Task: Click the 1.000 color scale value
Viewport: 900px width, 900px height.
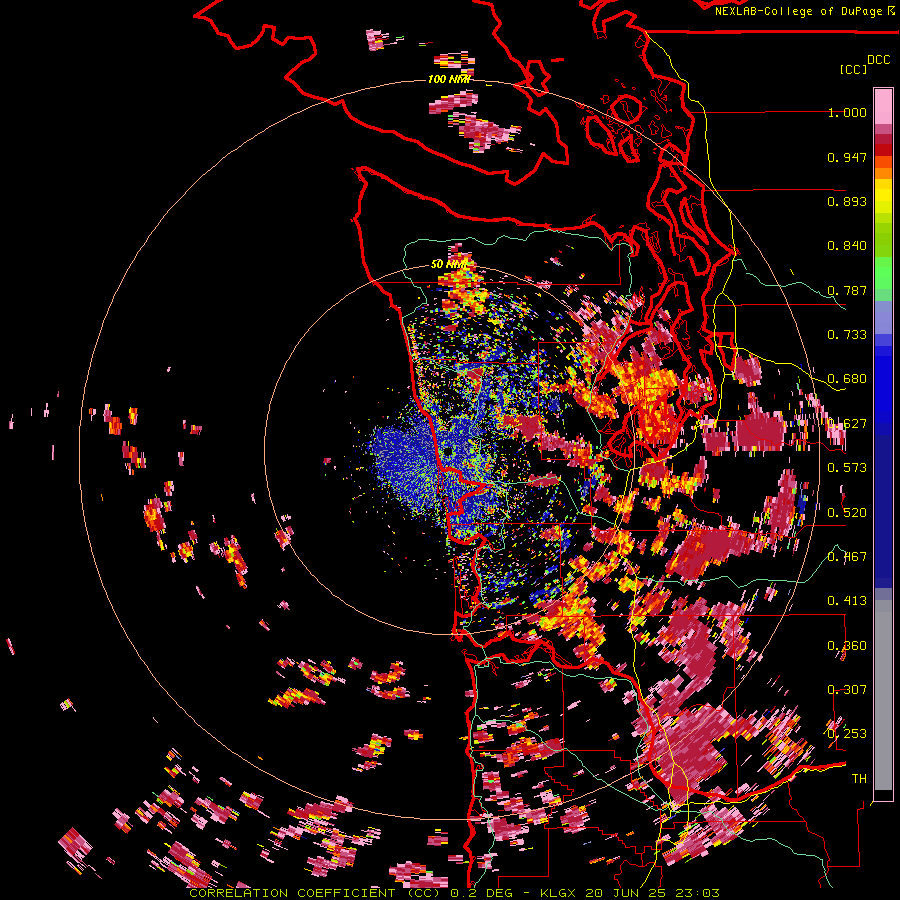Action: click(847, 112)
